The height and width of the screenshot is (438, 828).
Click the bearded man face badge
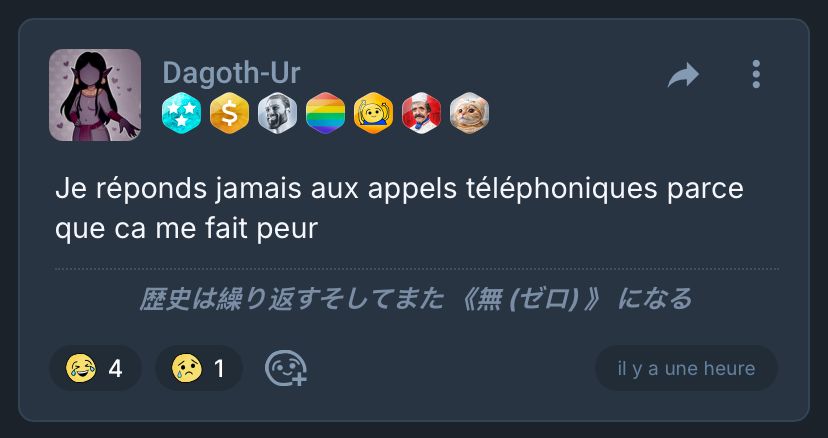click(x=277, y=113)
